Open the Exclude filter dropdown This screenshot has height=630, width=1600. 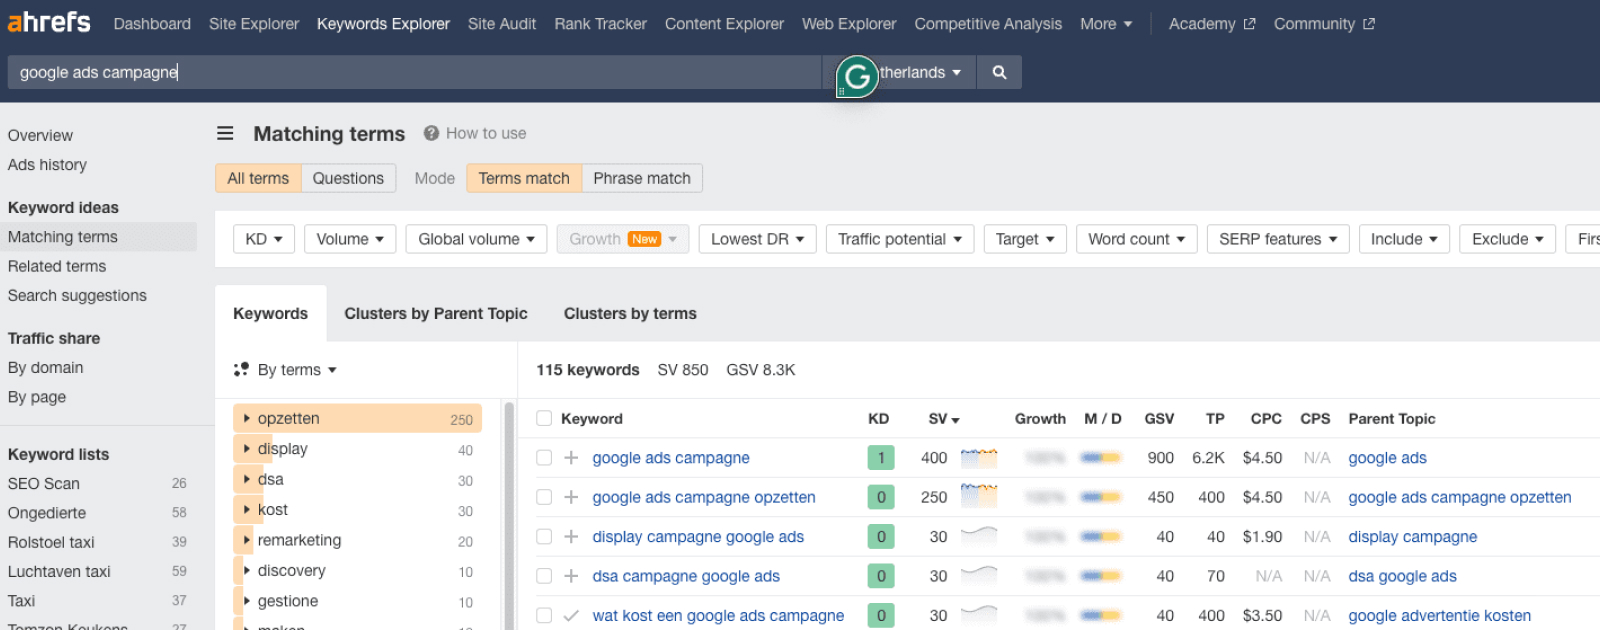(x=1508, y=239)
